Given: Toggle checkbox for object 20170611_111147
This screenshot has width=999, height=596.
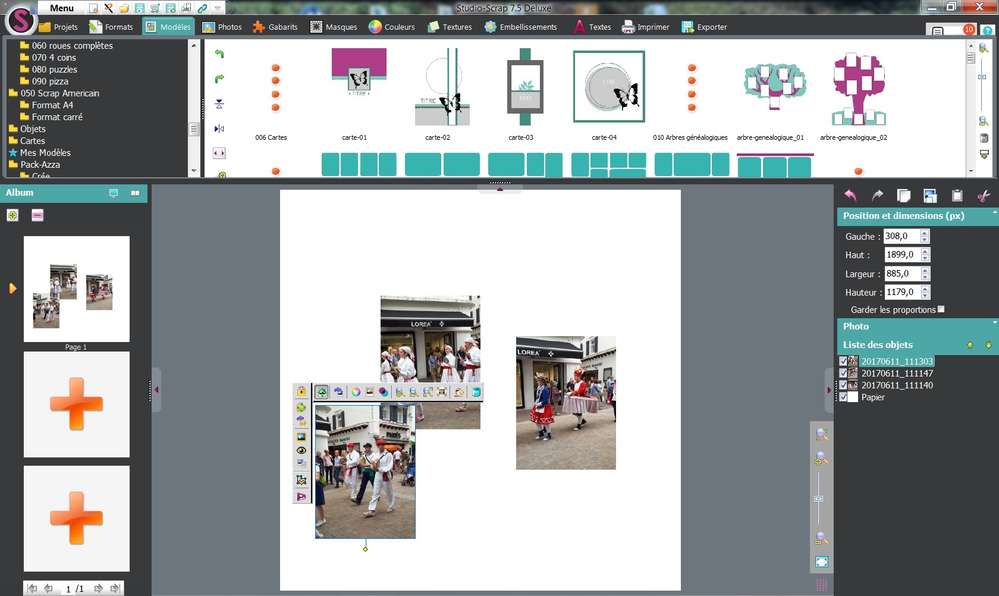Looking at the screenshot, I should point(844,373).
